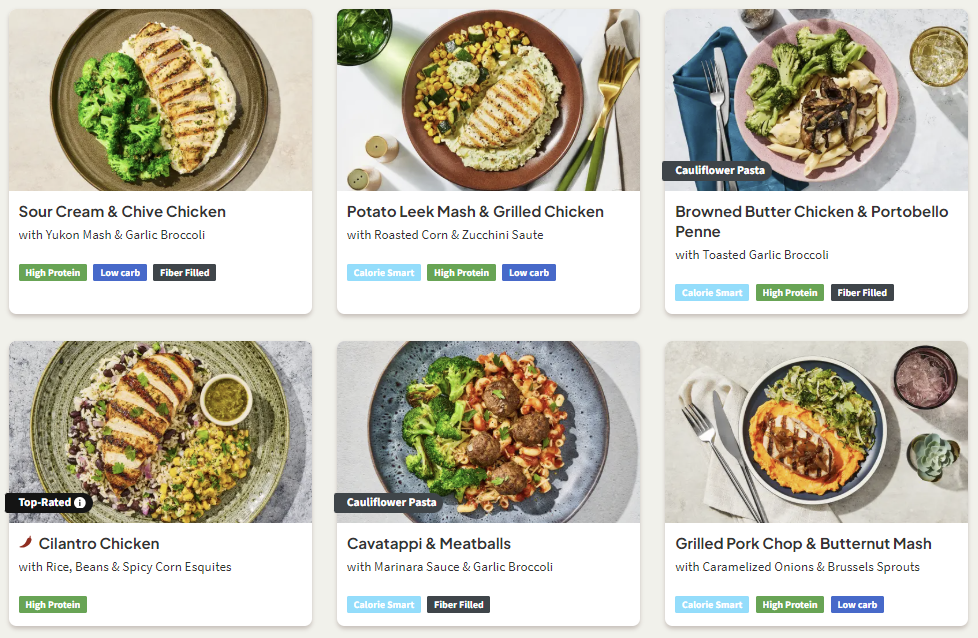Click the Sour Cream & Chive Chicken title
The height and width of the screenshot is (638, 978).
(122, 212)
